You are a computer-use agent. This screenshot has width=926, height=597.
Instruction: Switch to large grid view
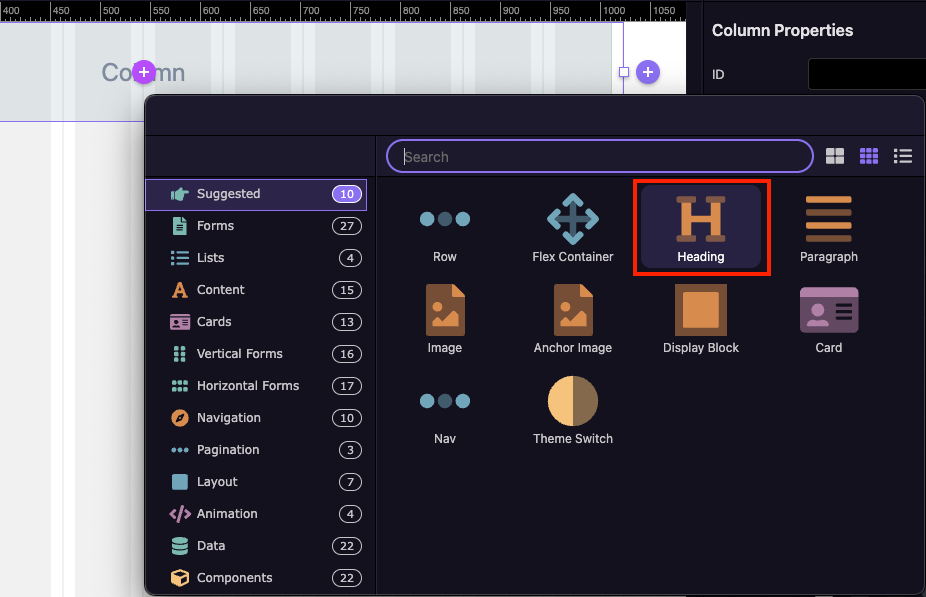(835, 156)
